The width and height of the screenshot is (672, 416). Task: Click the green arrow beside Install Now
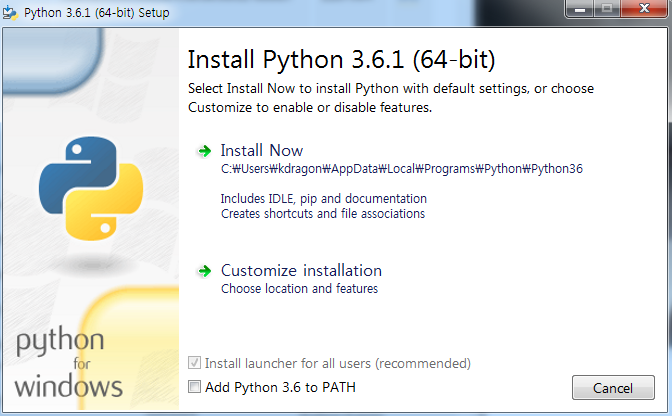[204, 151]
